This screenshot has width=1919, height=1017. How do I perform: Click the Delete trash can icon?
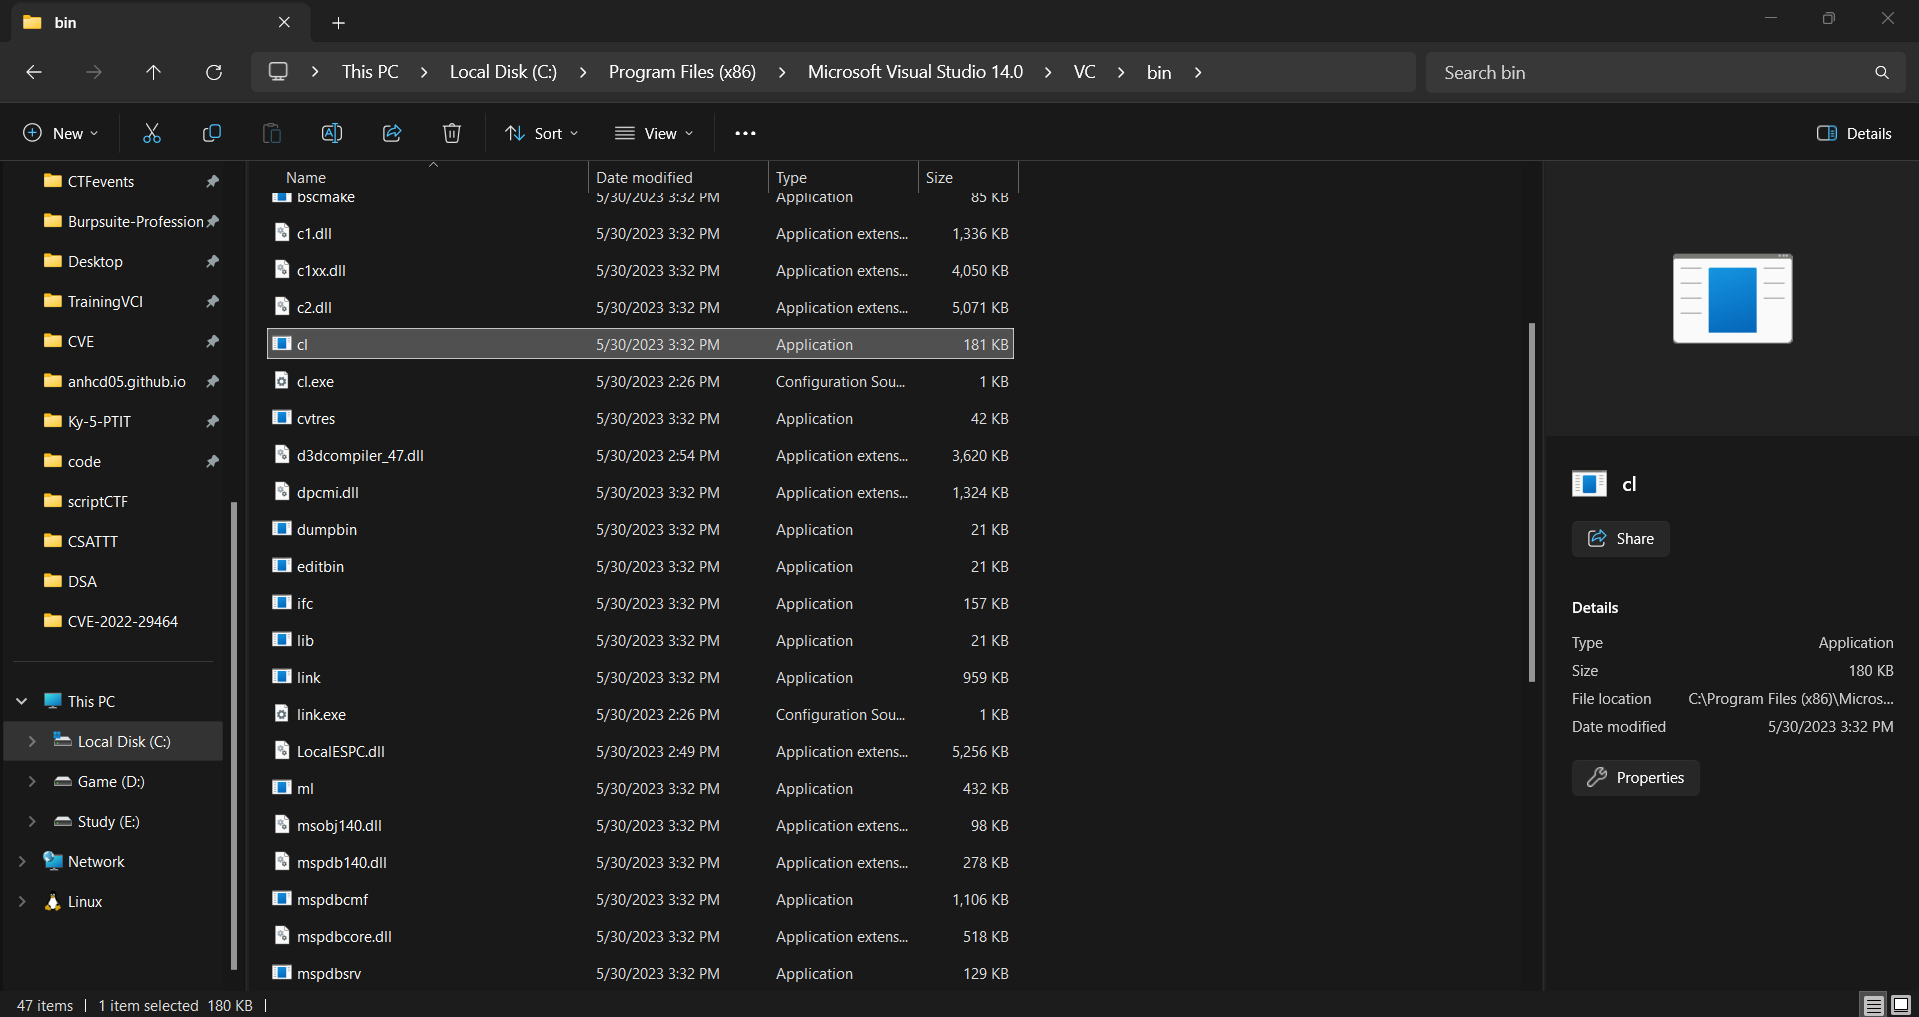(x=452, y=133)
